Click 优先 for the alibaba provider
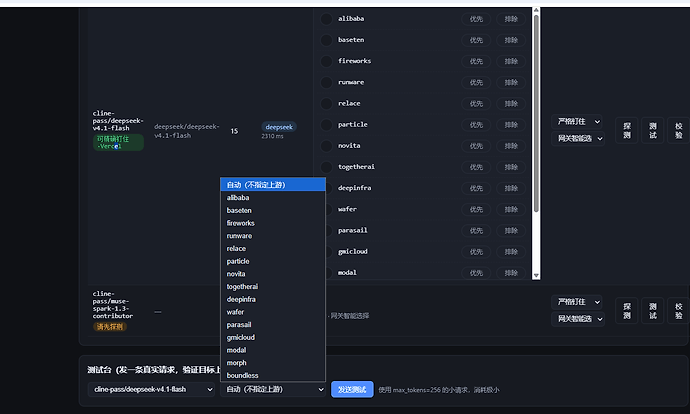 click(x=476, y=19)
